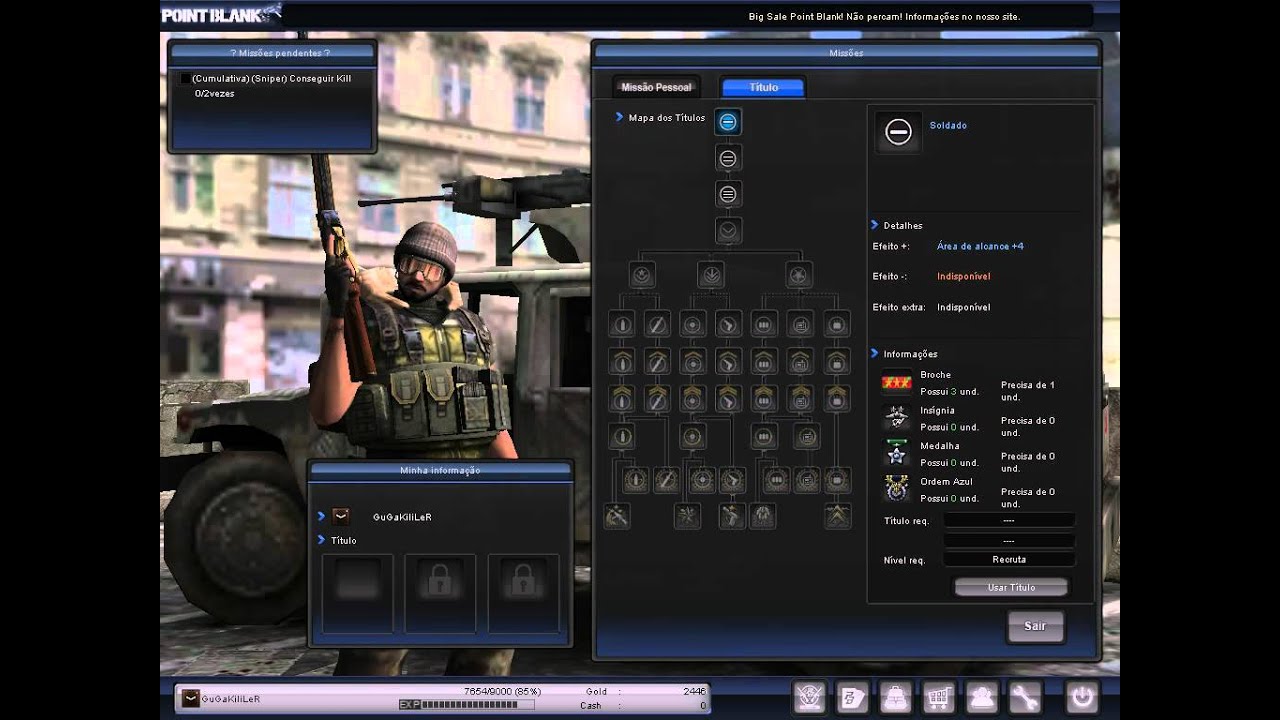Click the Ordem Azul medal icon
This screenshot has height=720, width=1280.
click(x=896, y=489)
